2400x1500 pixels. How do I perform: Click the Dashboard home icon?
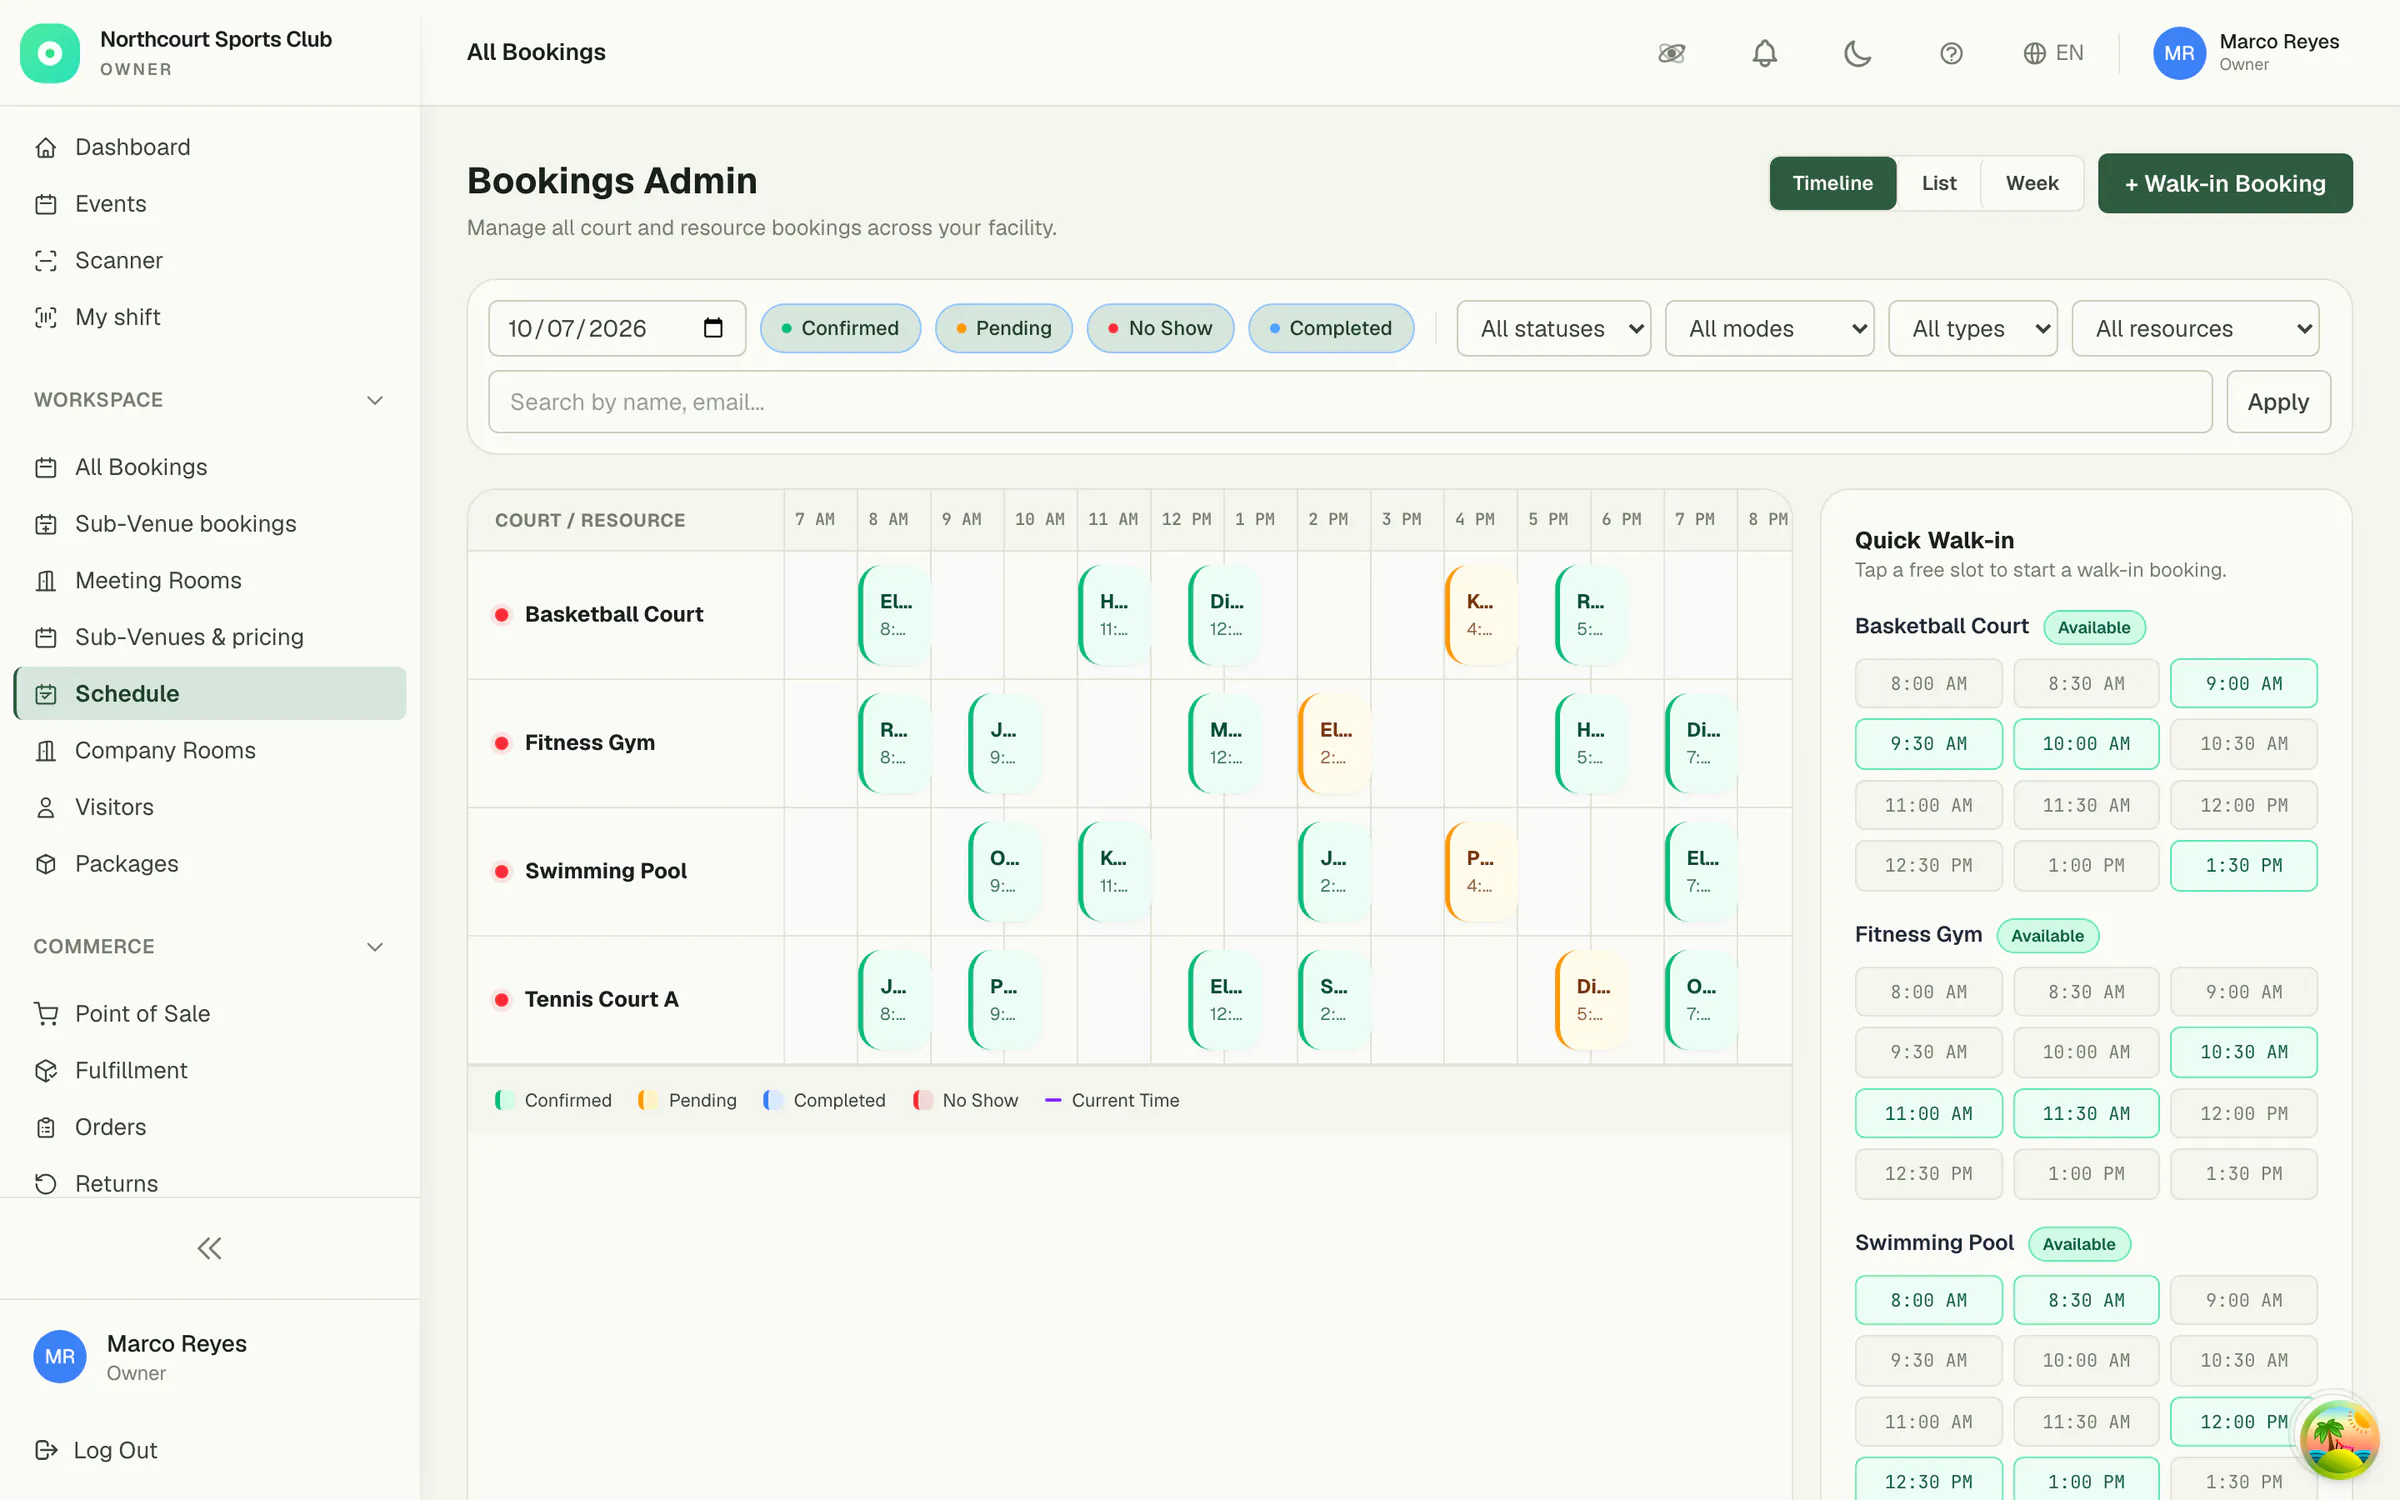(x=46, y=147)
